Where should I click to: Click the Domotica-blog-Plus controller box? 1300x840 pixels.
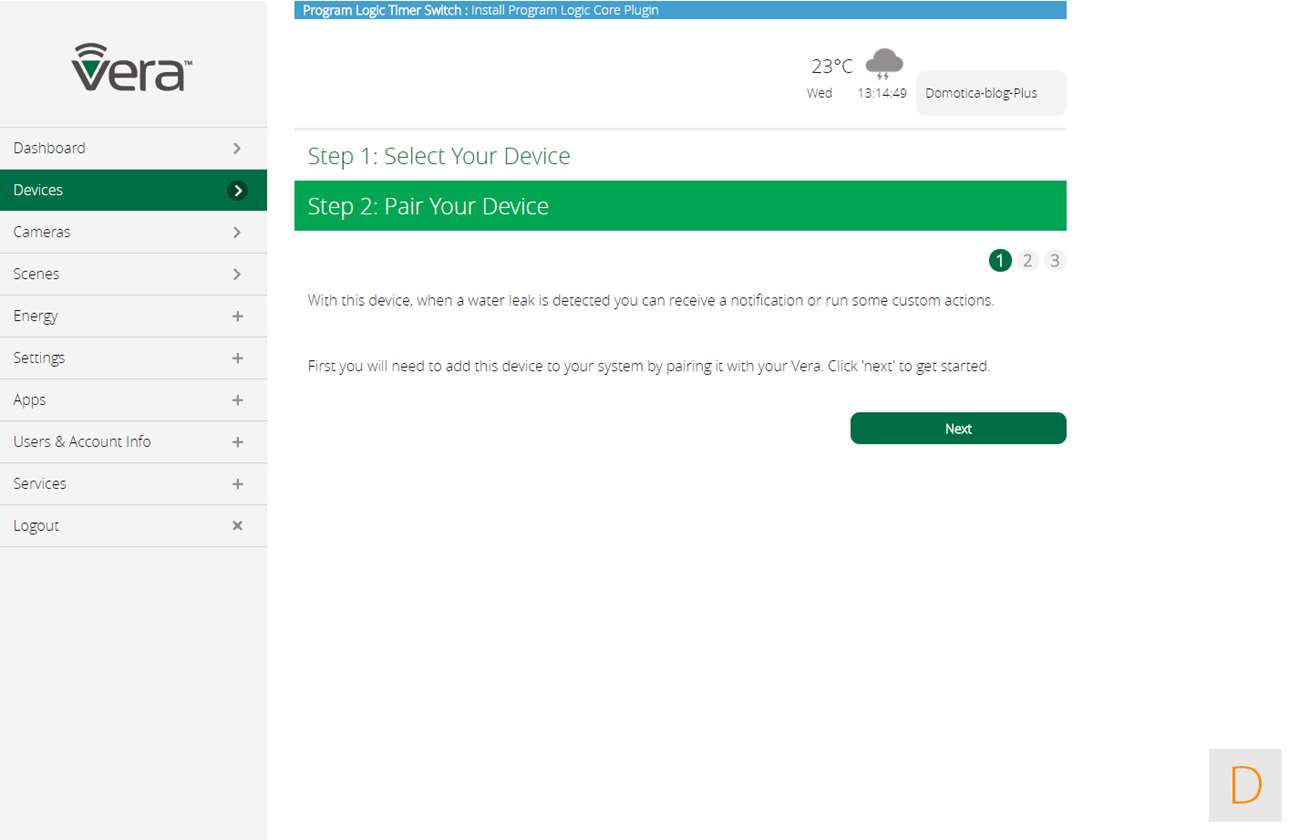990,93
